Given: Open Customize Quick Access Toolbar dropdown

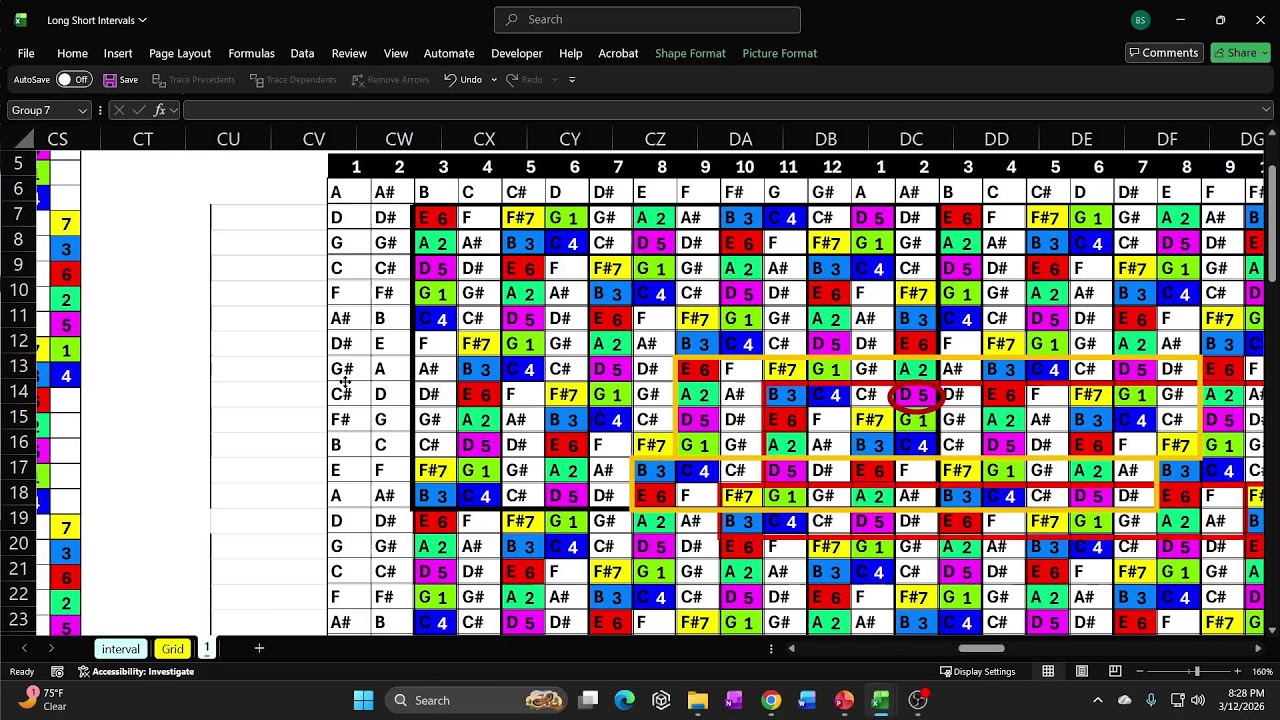Looking at the screenshot, I should 572,80.
